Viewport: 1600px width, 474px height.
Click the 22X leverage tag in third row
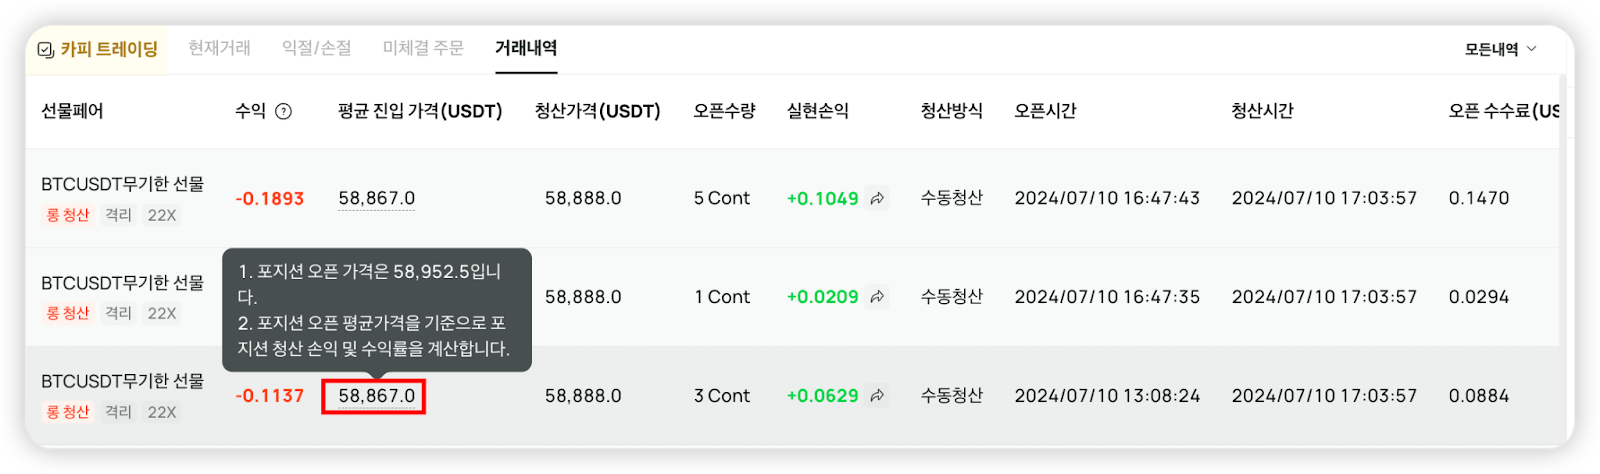click(162, 412)
